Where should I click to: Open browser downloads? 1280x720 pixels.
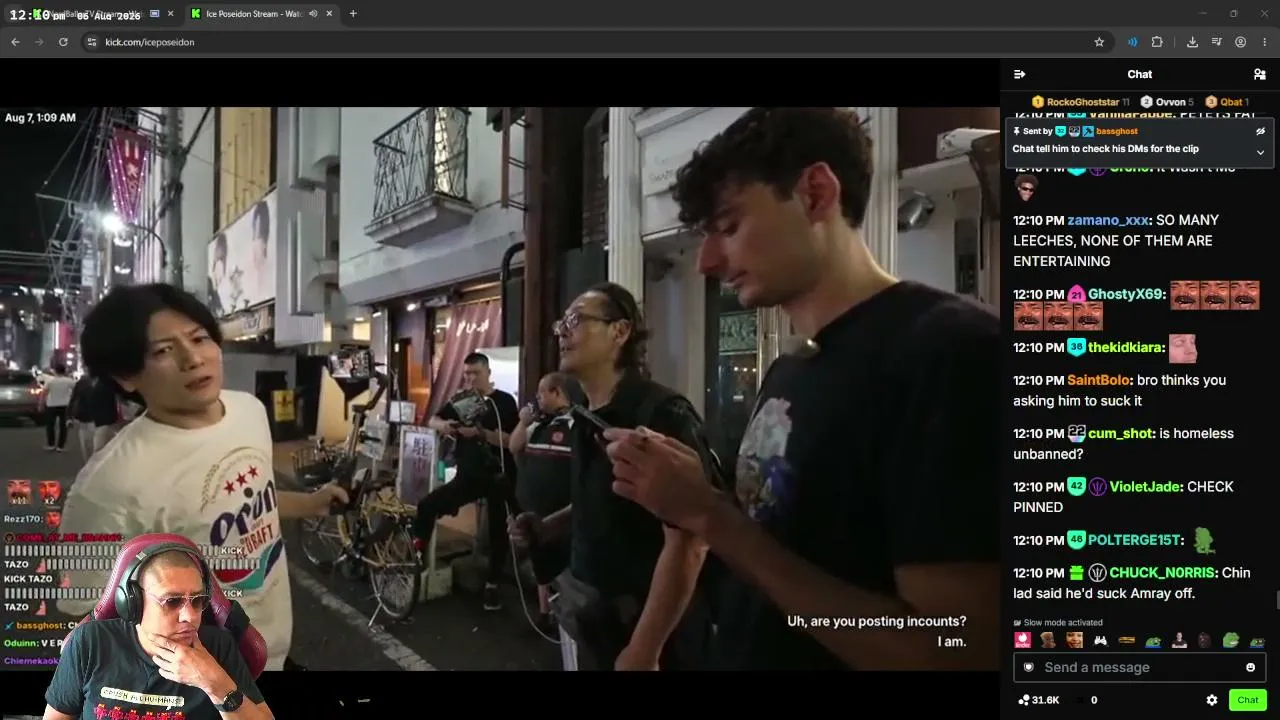(1192, 42)
